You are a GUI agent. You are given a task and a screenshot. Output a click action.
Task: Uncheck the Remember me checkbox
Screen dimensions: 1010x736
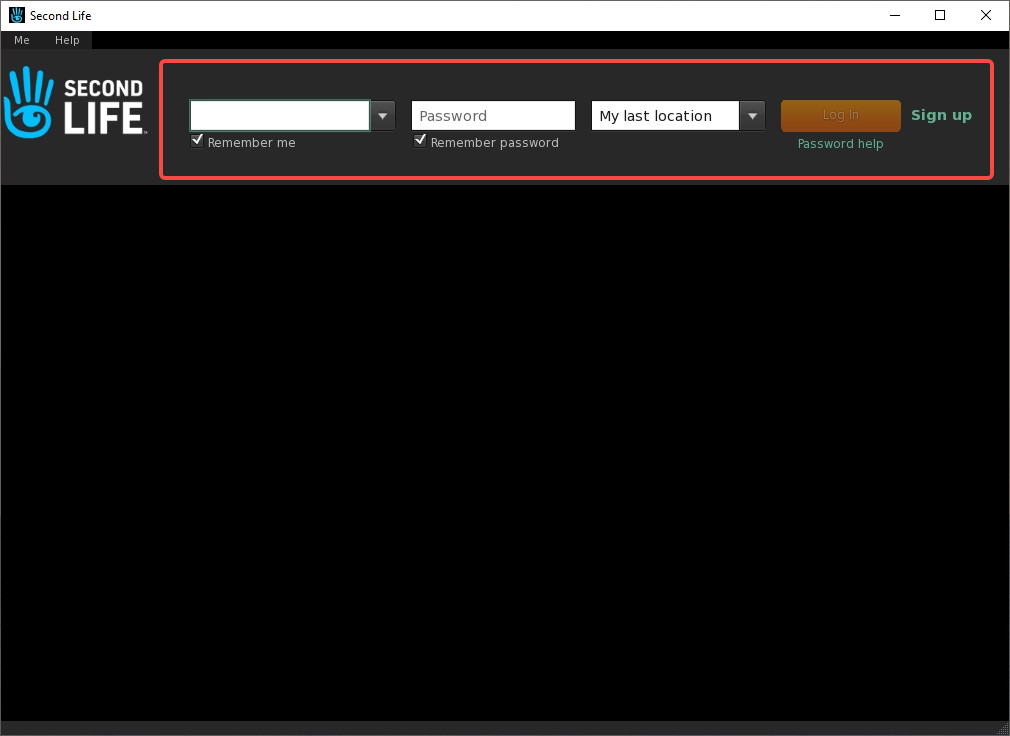[197, 141]
